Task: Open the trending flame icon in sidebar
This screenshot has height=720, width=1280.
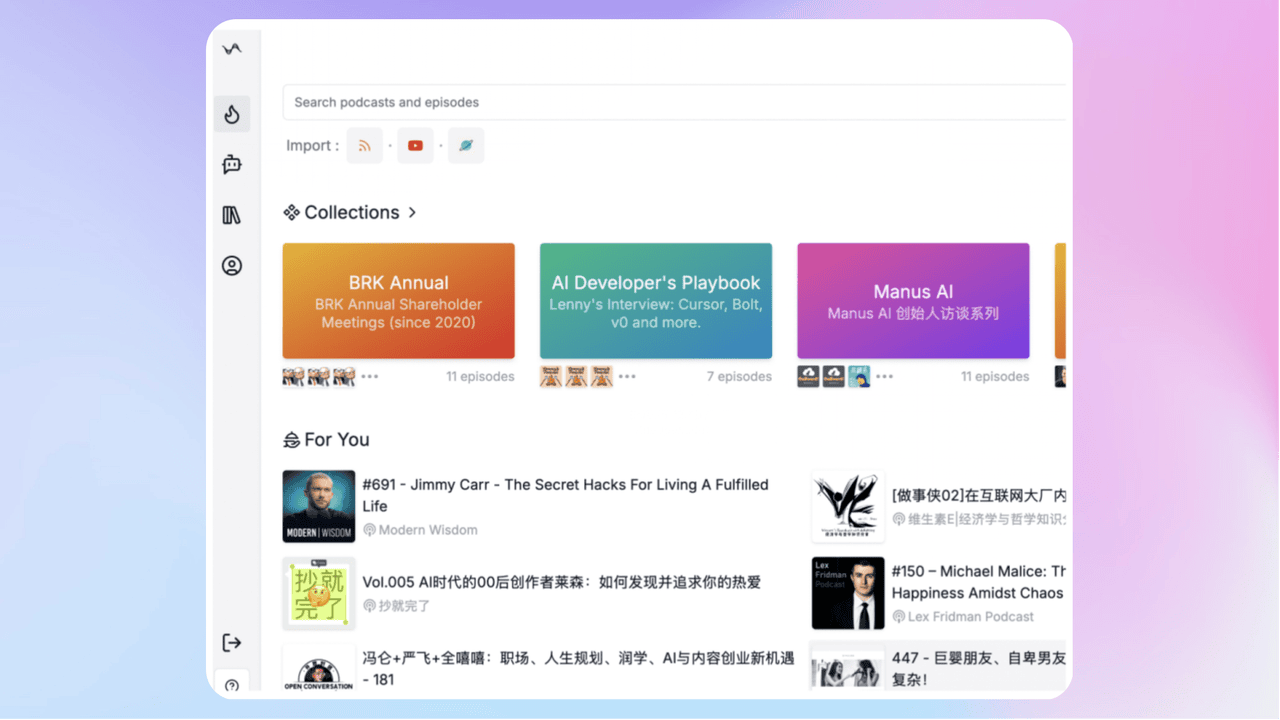Action: pos(232,114)
